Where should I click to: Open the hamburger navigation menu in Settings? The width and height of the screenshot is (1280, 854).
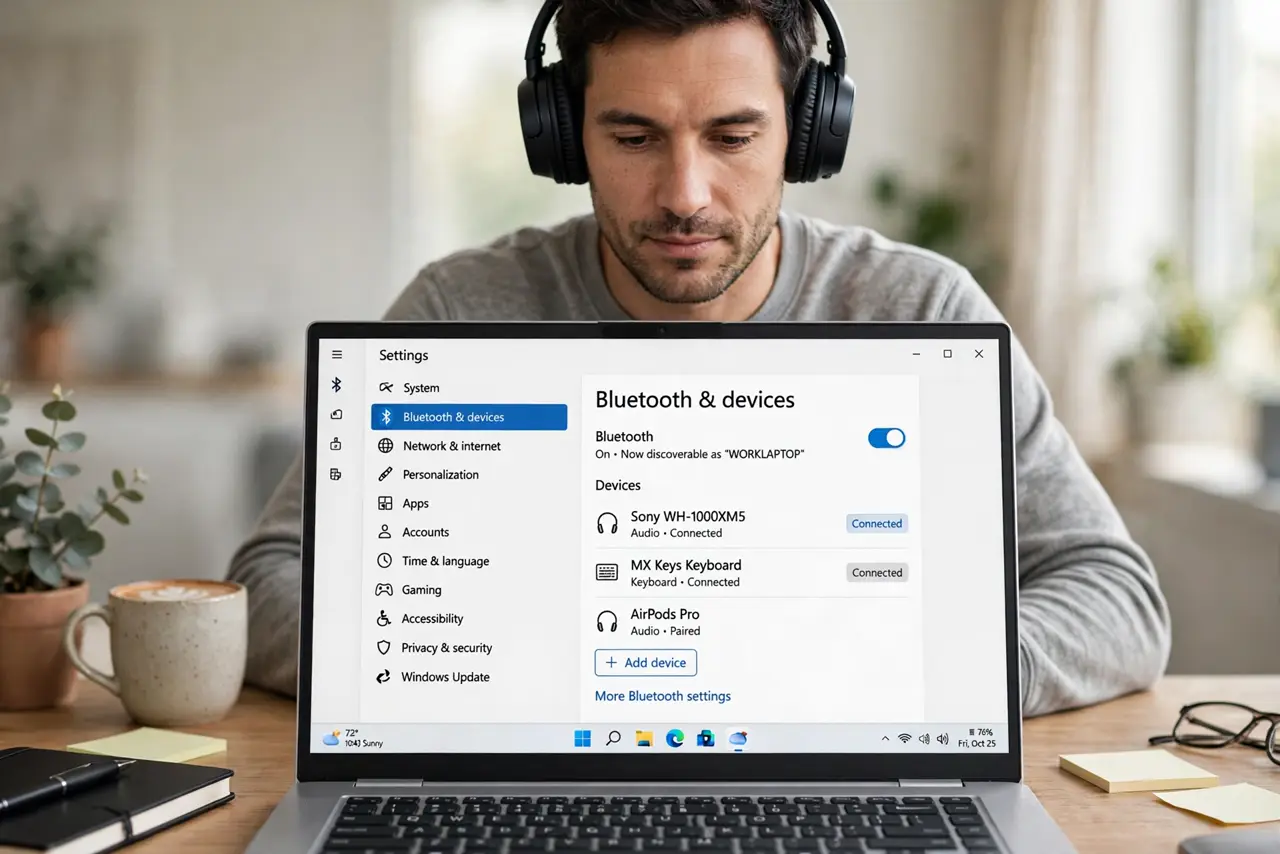[x=337, y=355]
